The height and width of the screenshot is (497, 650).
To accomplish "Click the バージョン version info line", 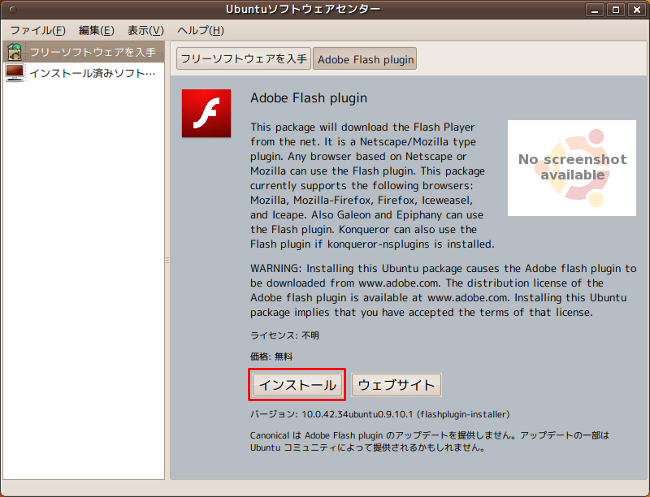I will (380, 413).
